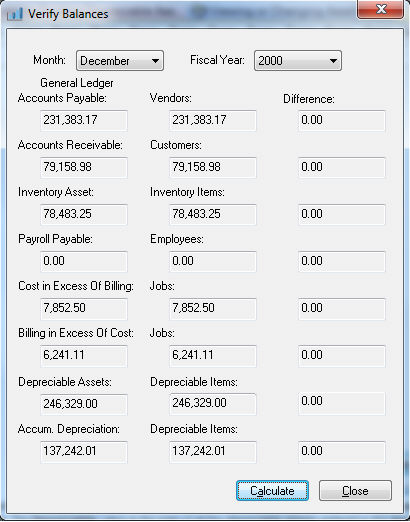The height and width of the screenshot is (522, 410).
Task: Select the Cost in Excess Of Billing field
Action: [84, 308]
